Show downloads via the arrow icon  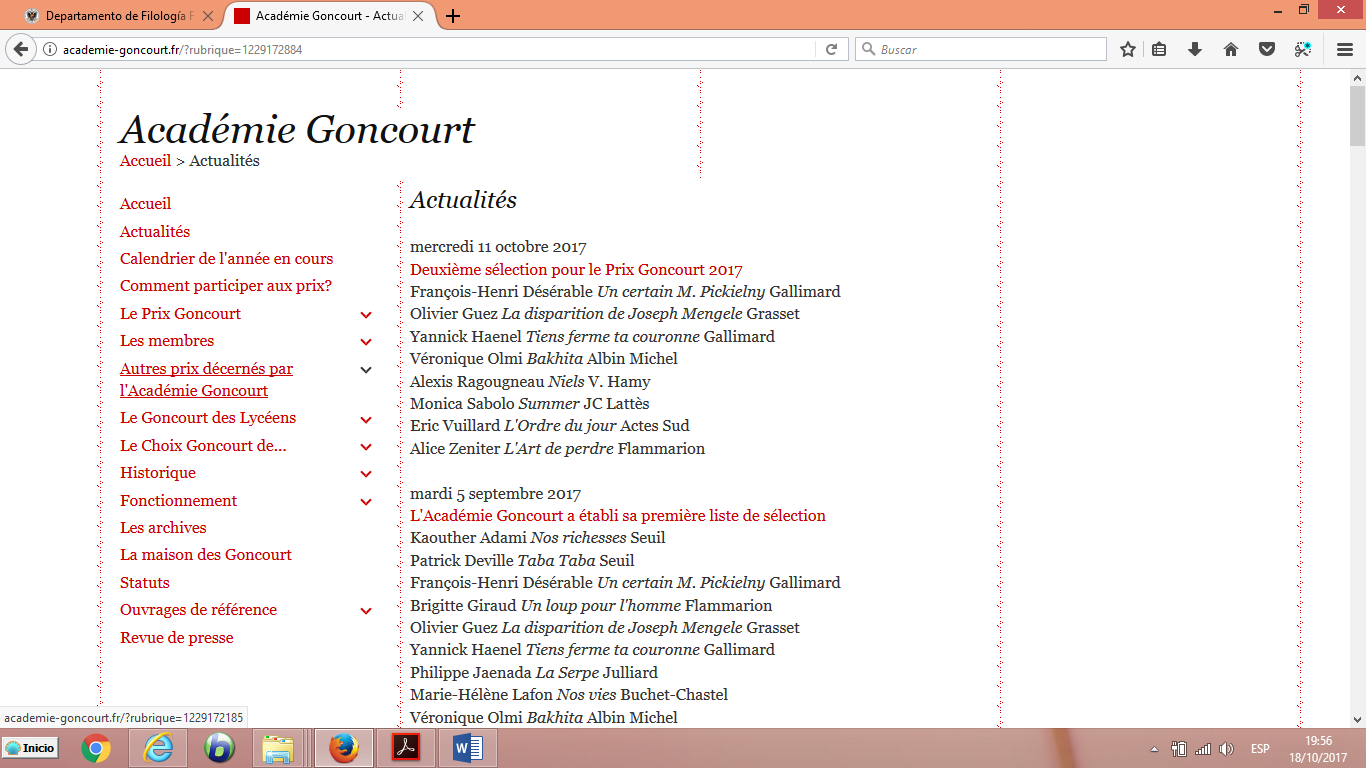pyautogui.click(x=1194, y=49)
